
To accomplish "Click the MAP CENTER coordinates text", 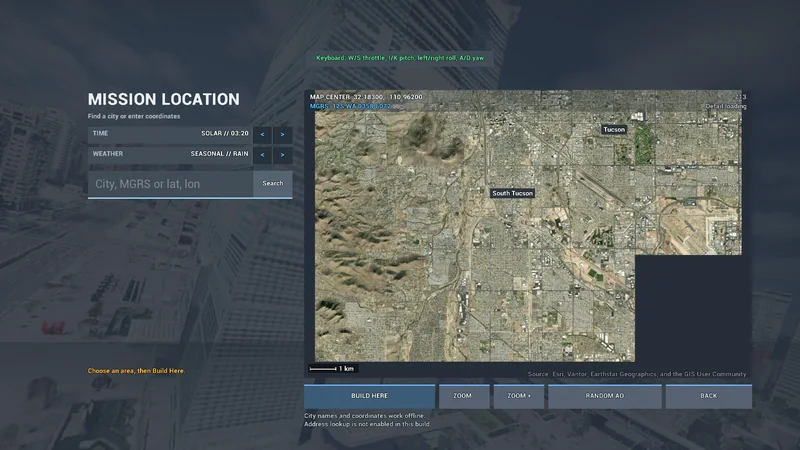I will click(x=366, y=97).
